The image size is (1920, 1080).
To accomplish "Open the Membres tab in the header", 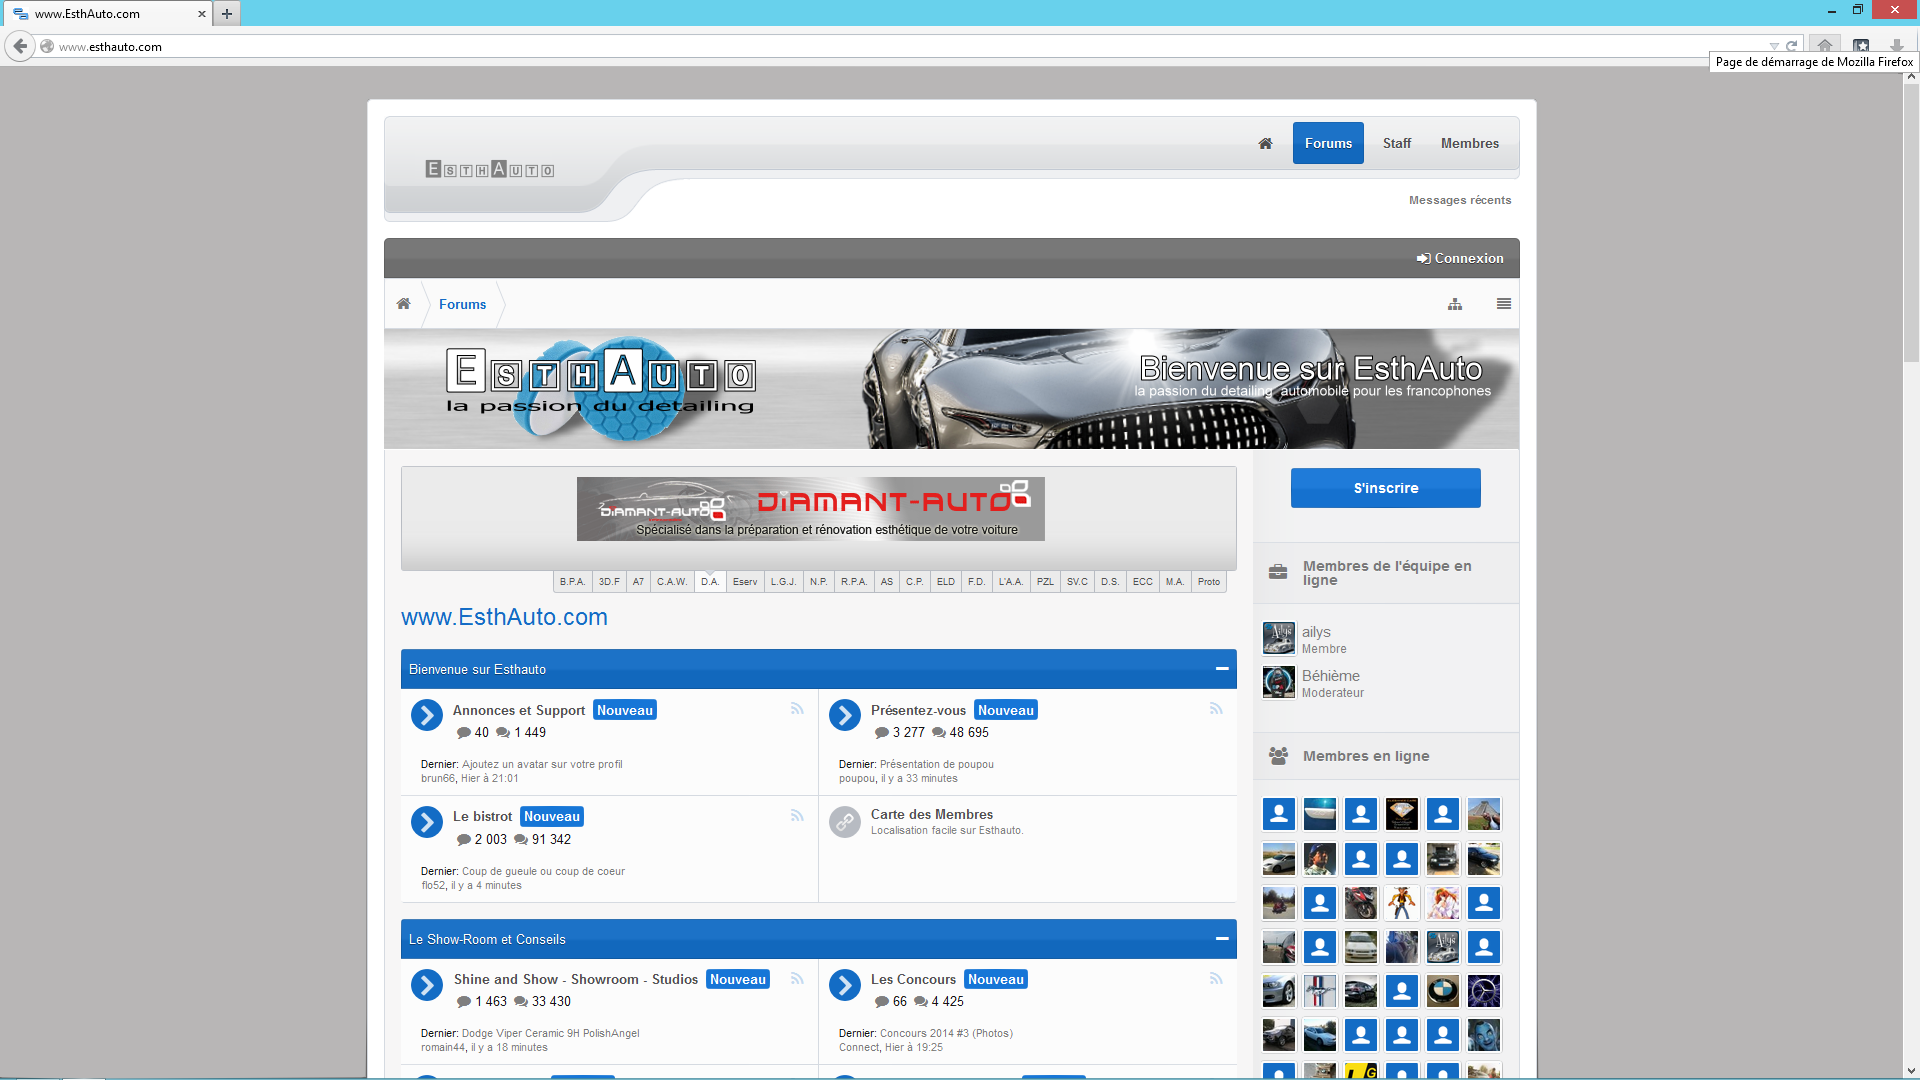I will pyautogui.click(x=1470, y=144).
